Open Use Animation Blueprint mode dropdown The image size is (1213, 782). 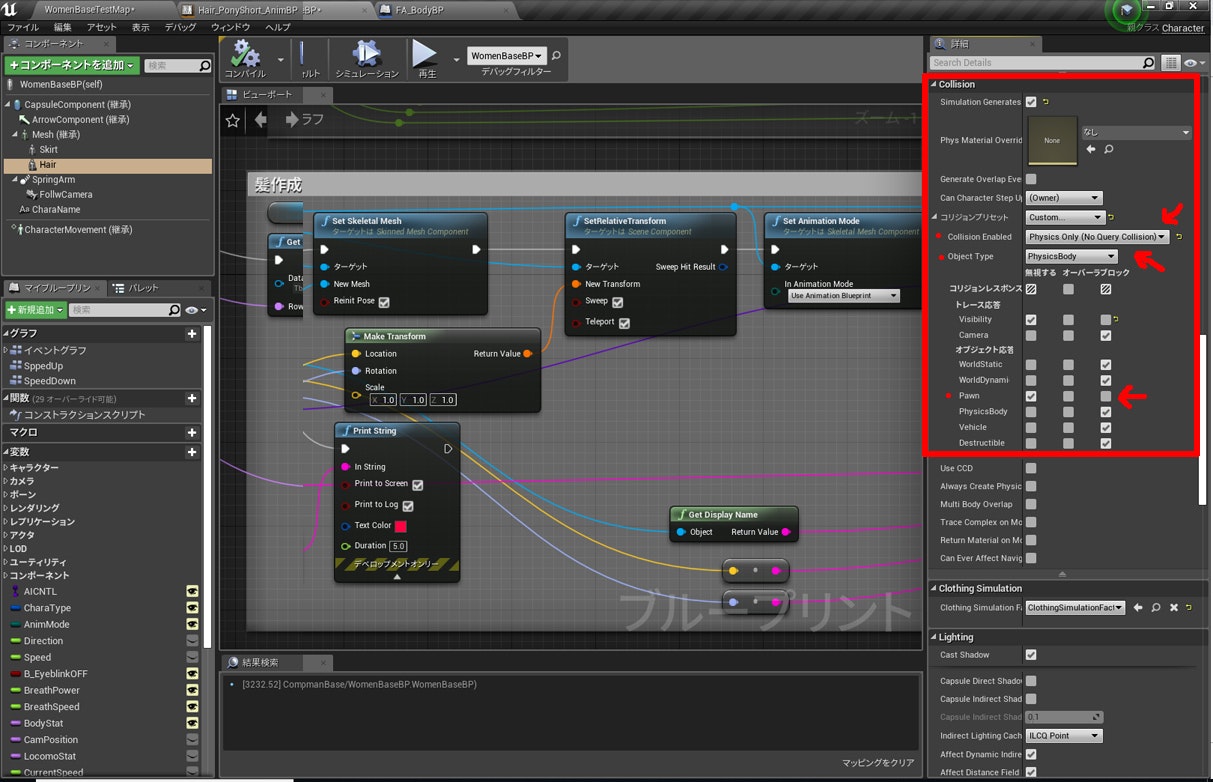point(843,296)
